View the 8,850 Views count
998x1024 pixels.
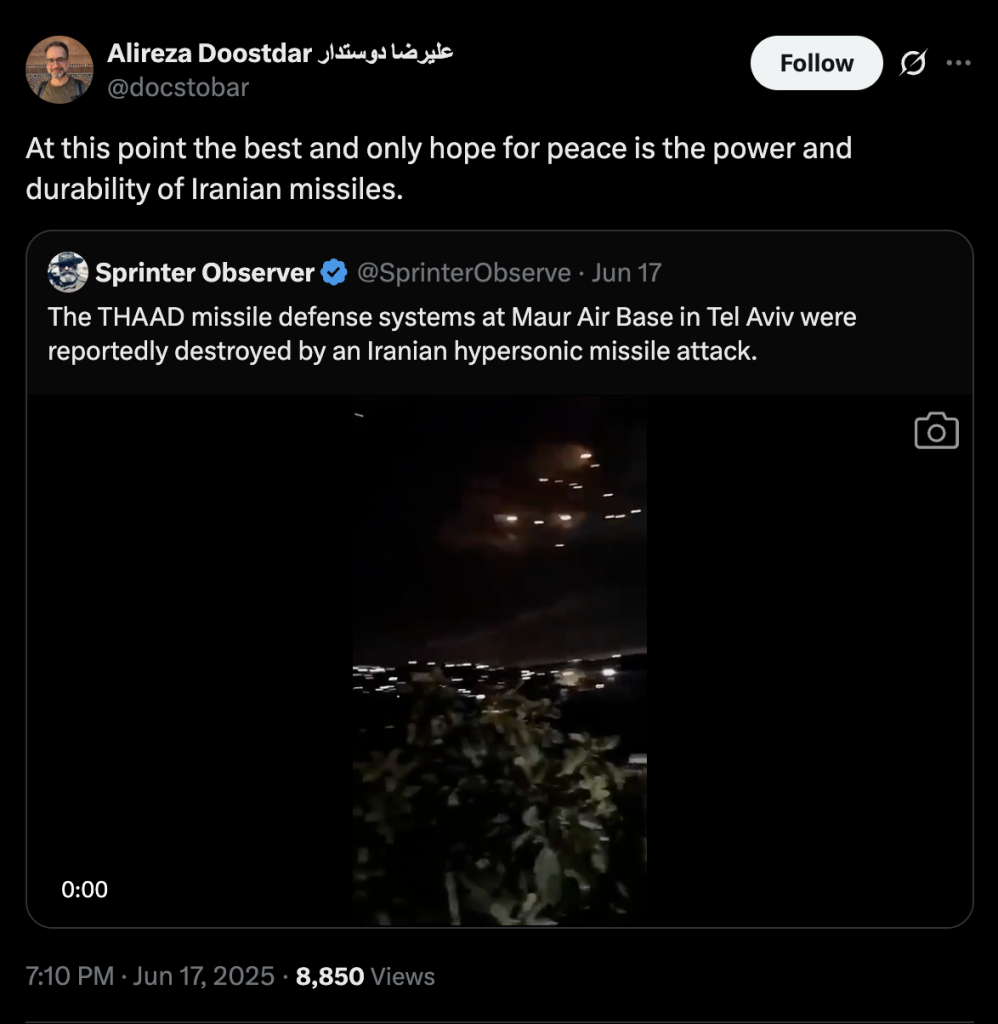point(365,976)
